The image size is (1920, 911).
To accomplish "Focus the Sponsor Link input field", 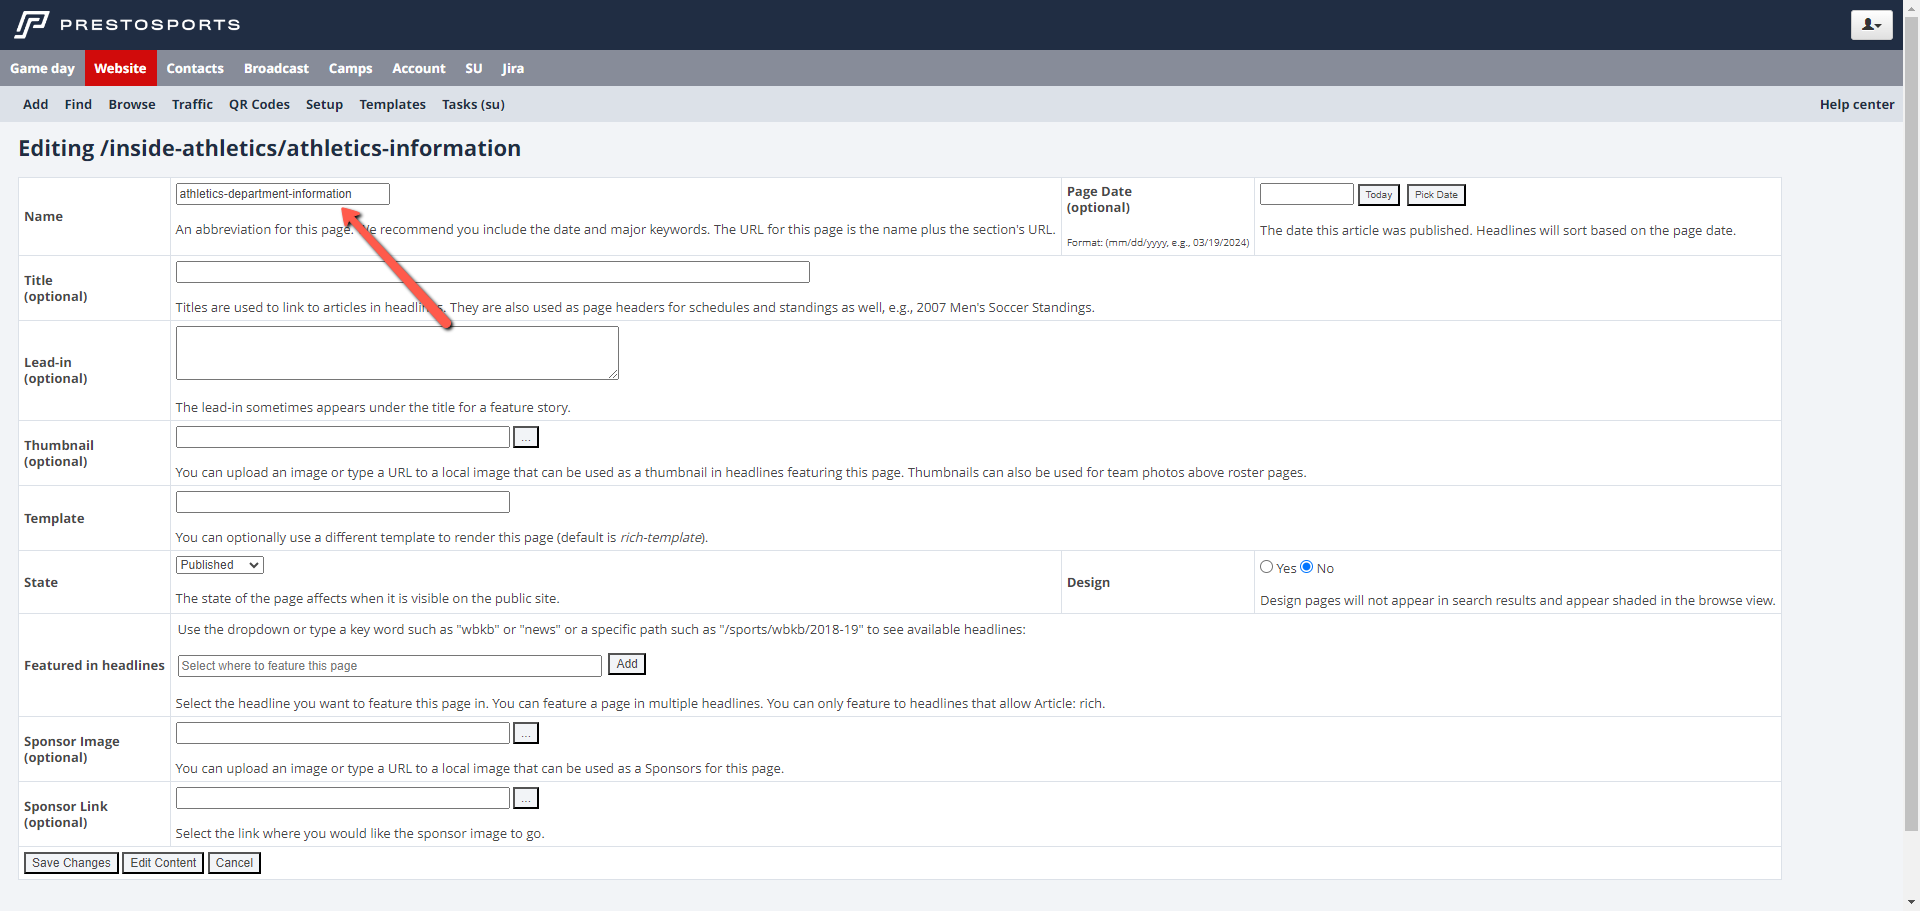I will pyautogui.click(x=343, y=798).
